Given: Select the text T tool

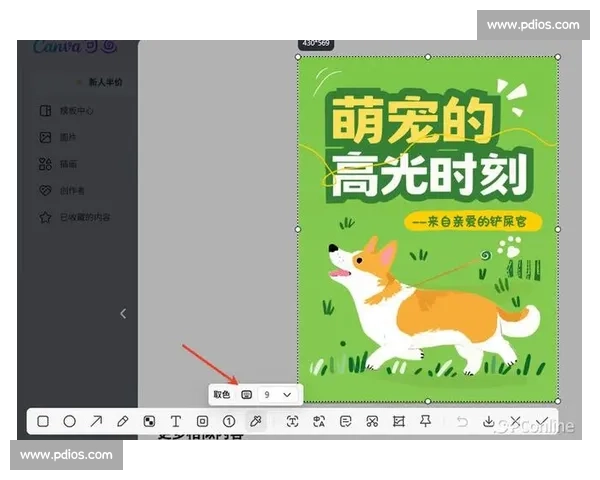Looking at the screenshot, I should point(176,421).
